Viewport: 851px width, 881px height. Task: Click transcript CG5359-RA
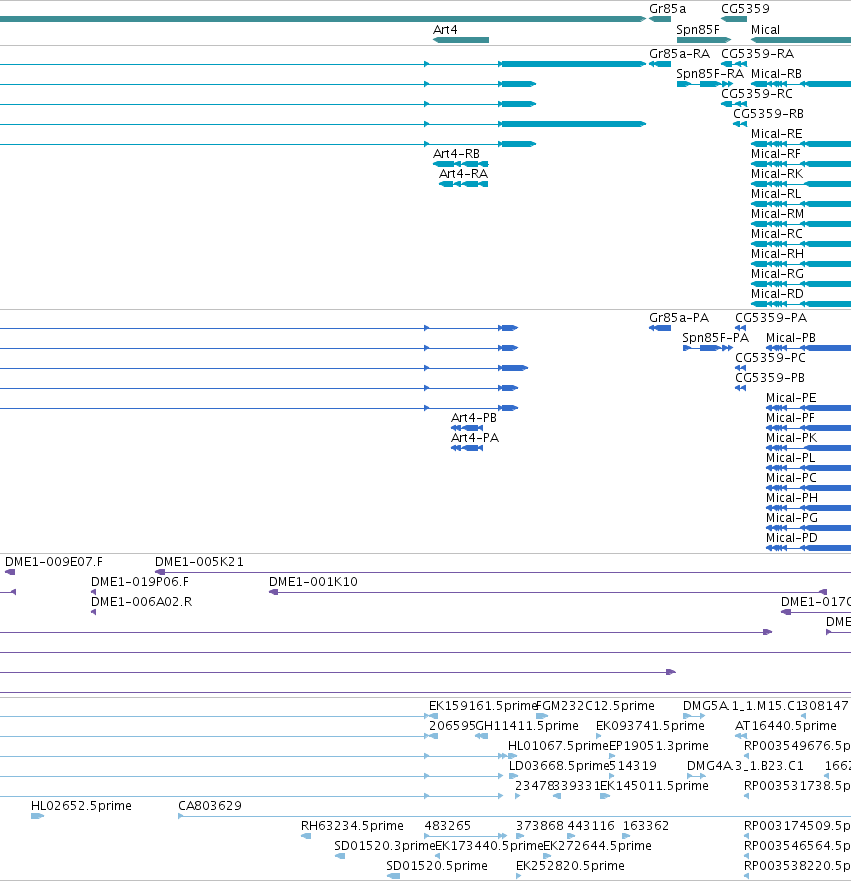tap(734, 64)
